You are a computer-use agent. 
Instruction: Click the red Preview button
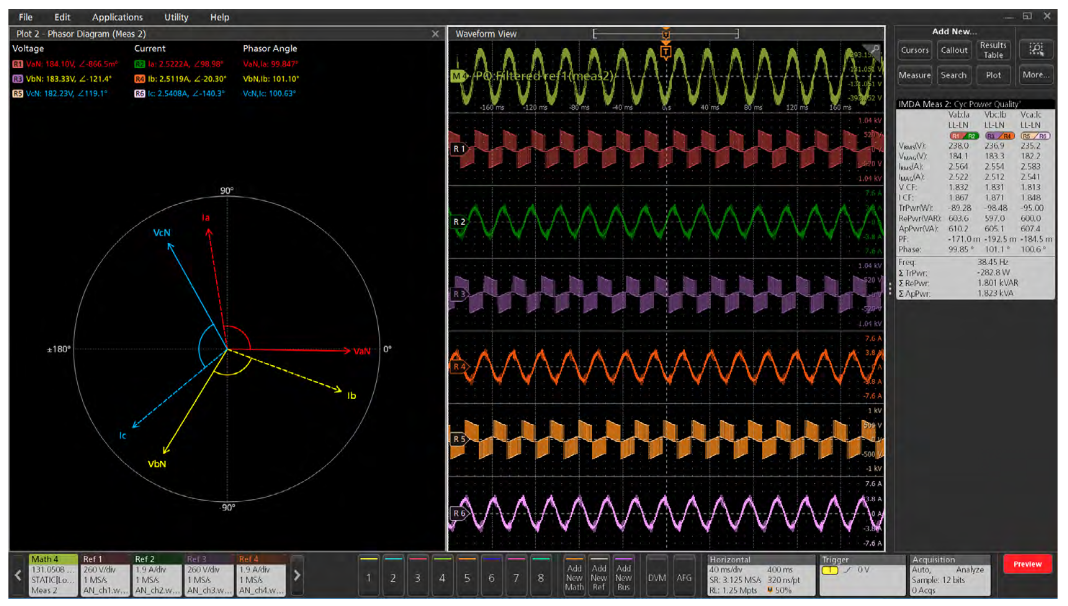pos(1027,564)
